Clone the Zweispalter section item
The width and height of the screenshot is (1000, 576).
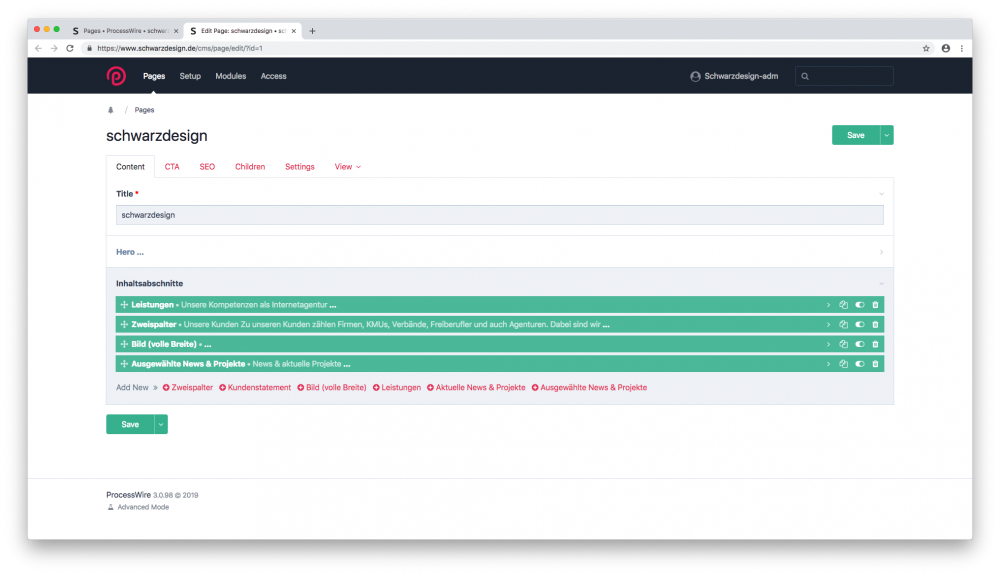coord(843,324)
